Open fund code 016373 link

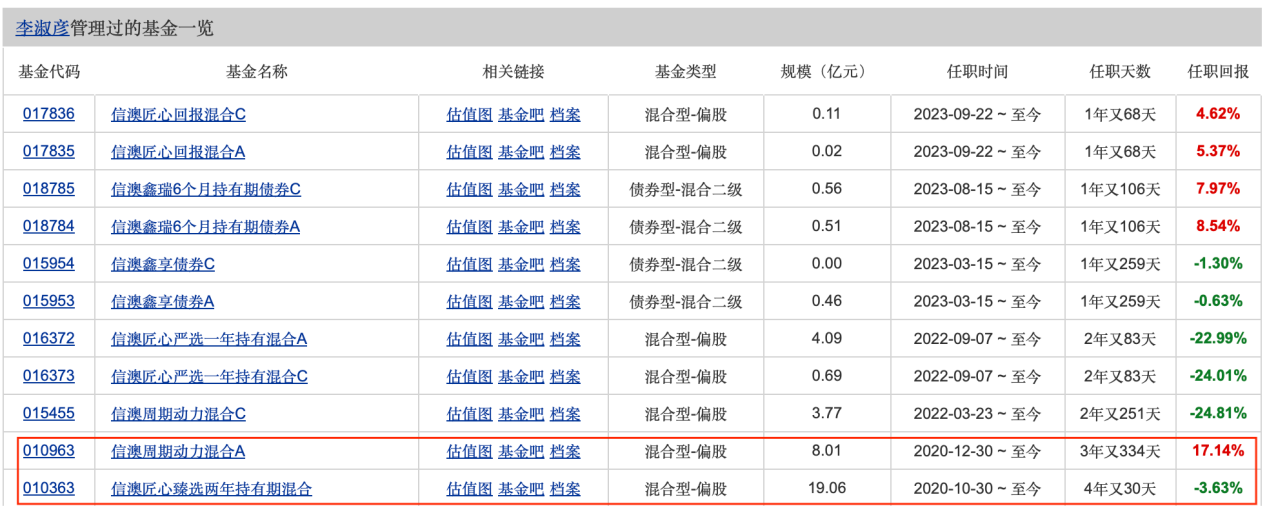[x=49, y=376]
